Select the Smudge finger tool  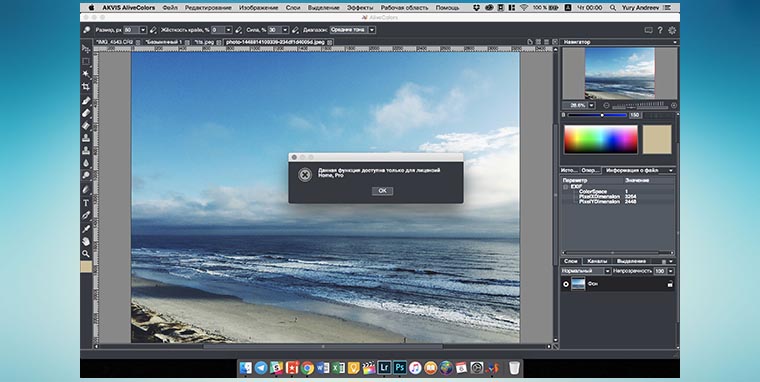[86, 189]
